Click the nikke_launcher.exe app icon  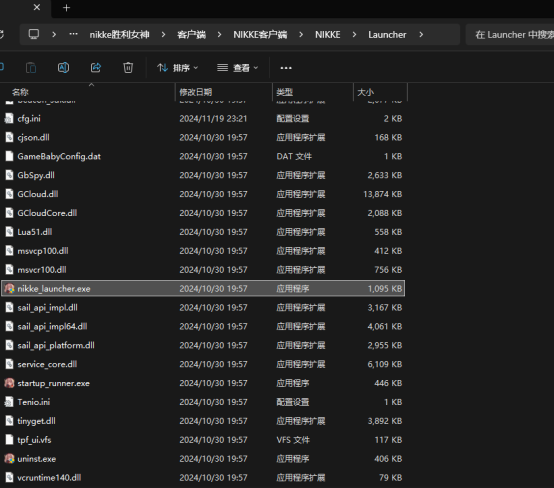(10, 289)
